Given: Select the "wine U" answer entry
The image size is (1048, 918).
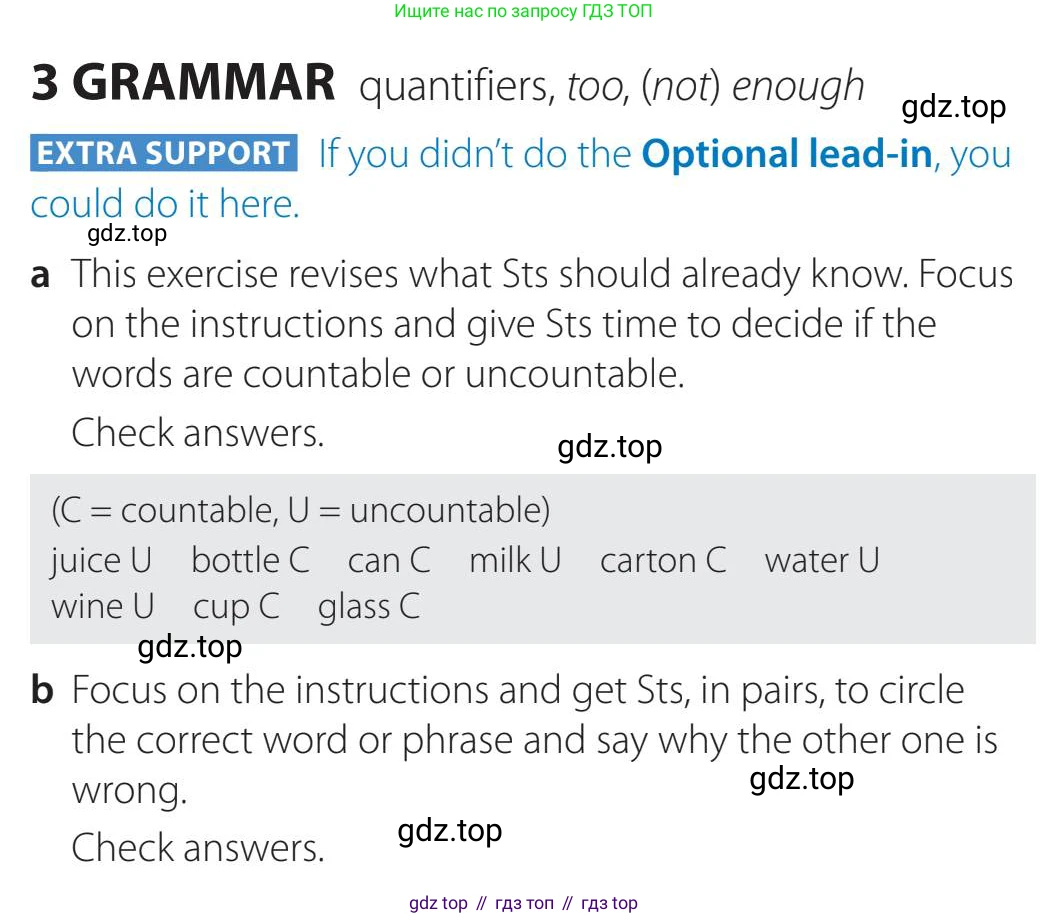Looking at the screenshot, I should tap(103, 606).
